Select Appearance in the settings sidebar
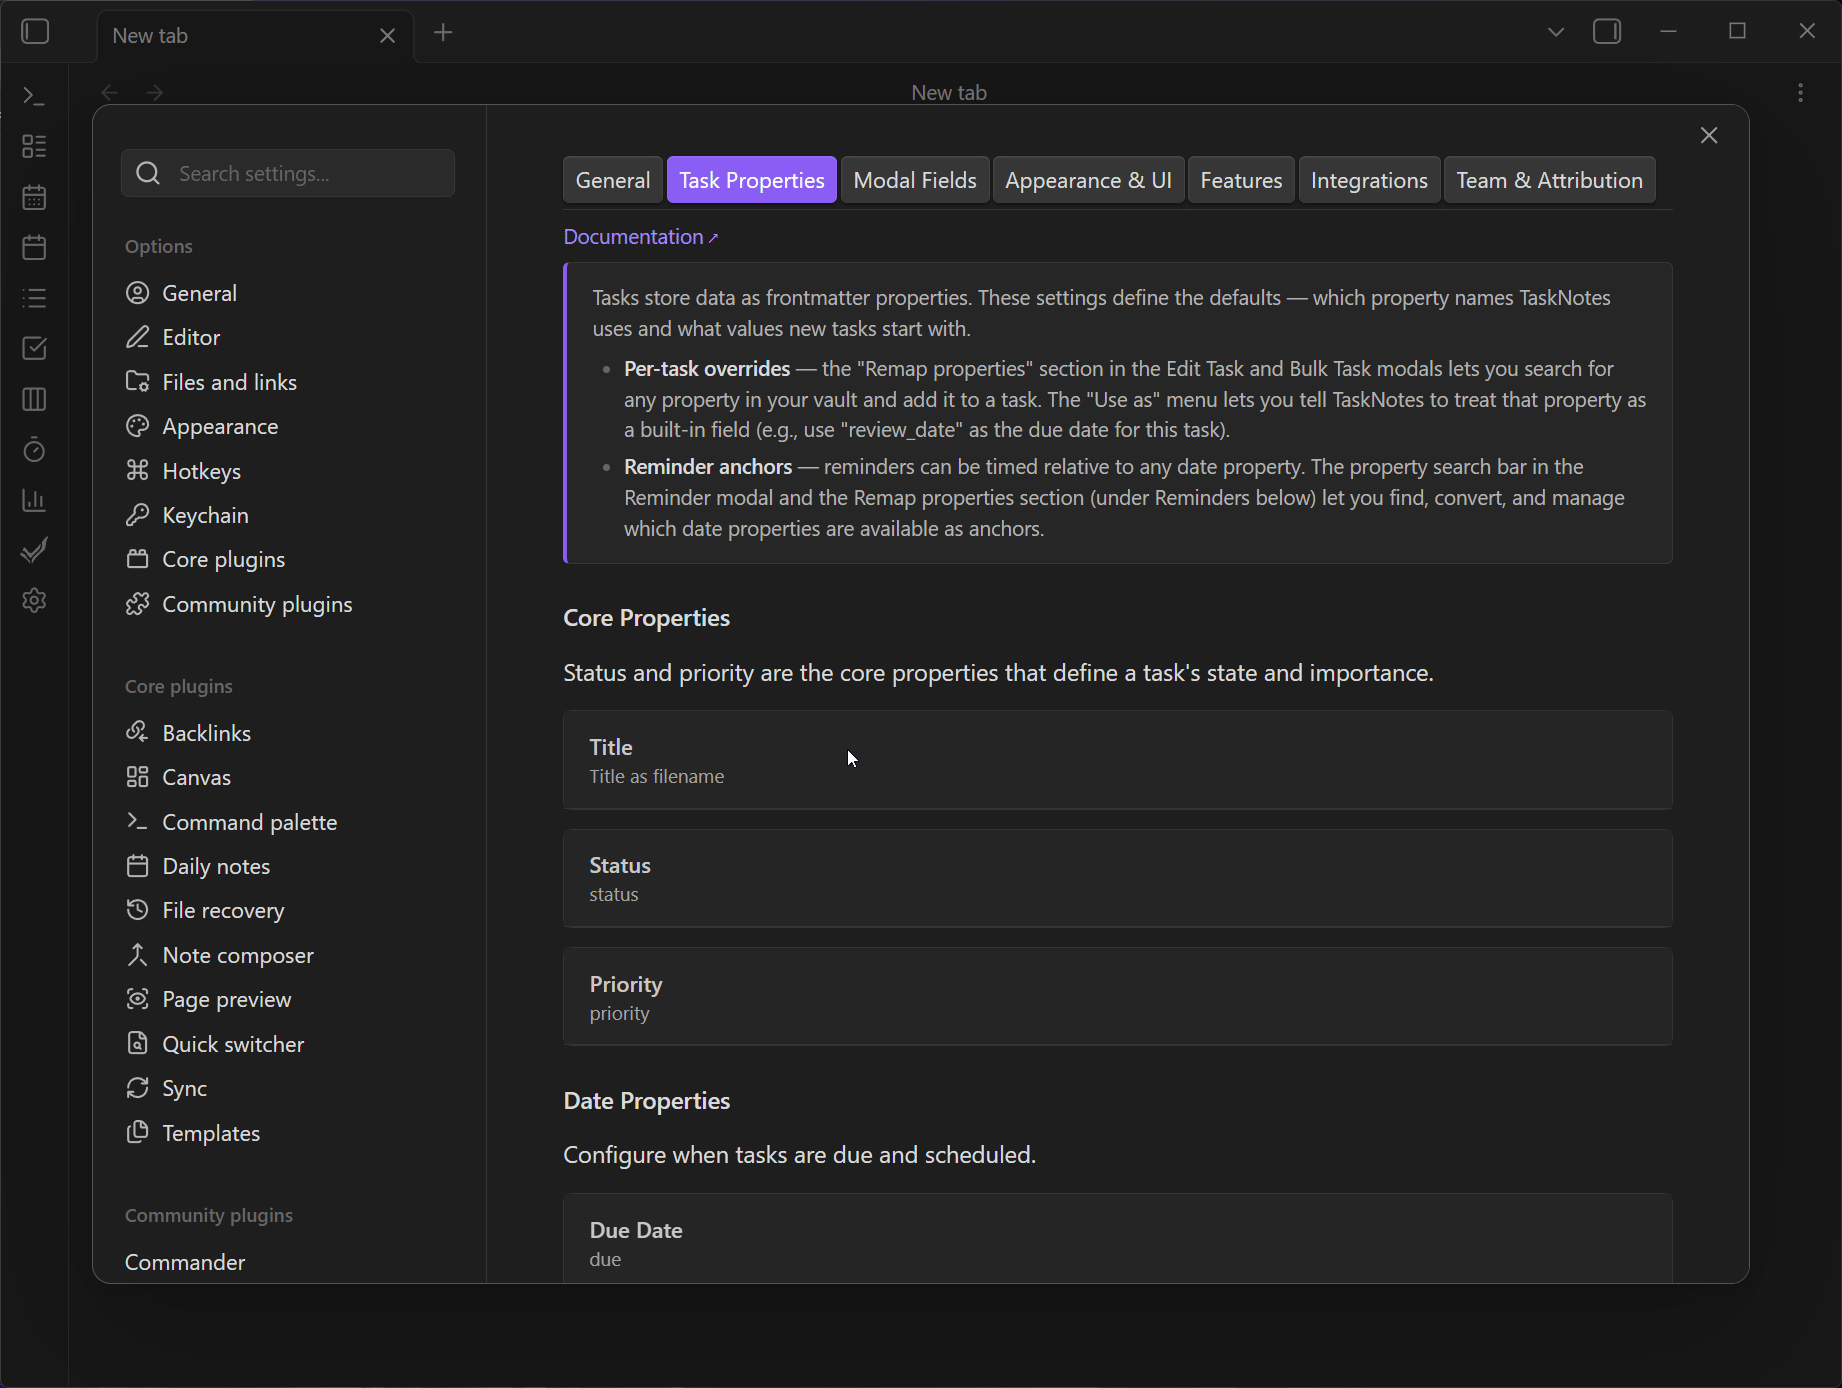This screenshot has height=1388, width=1842. 221,426
